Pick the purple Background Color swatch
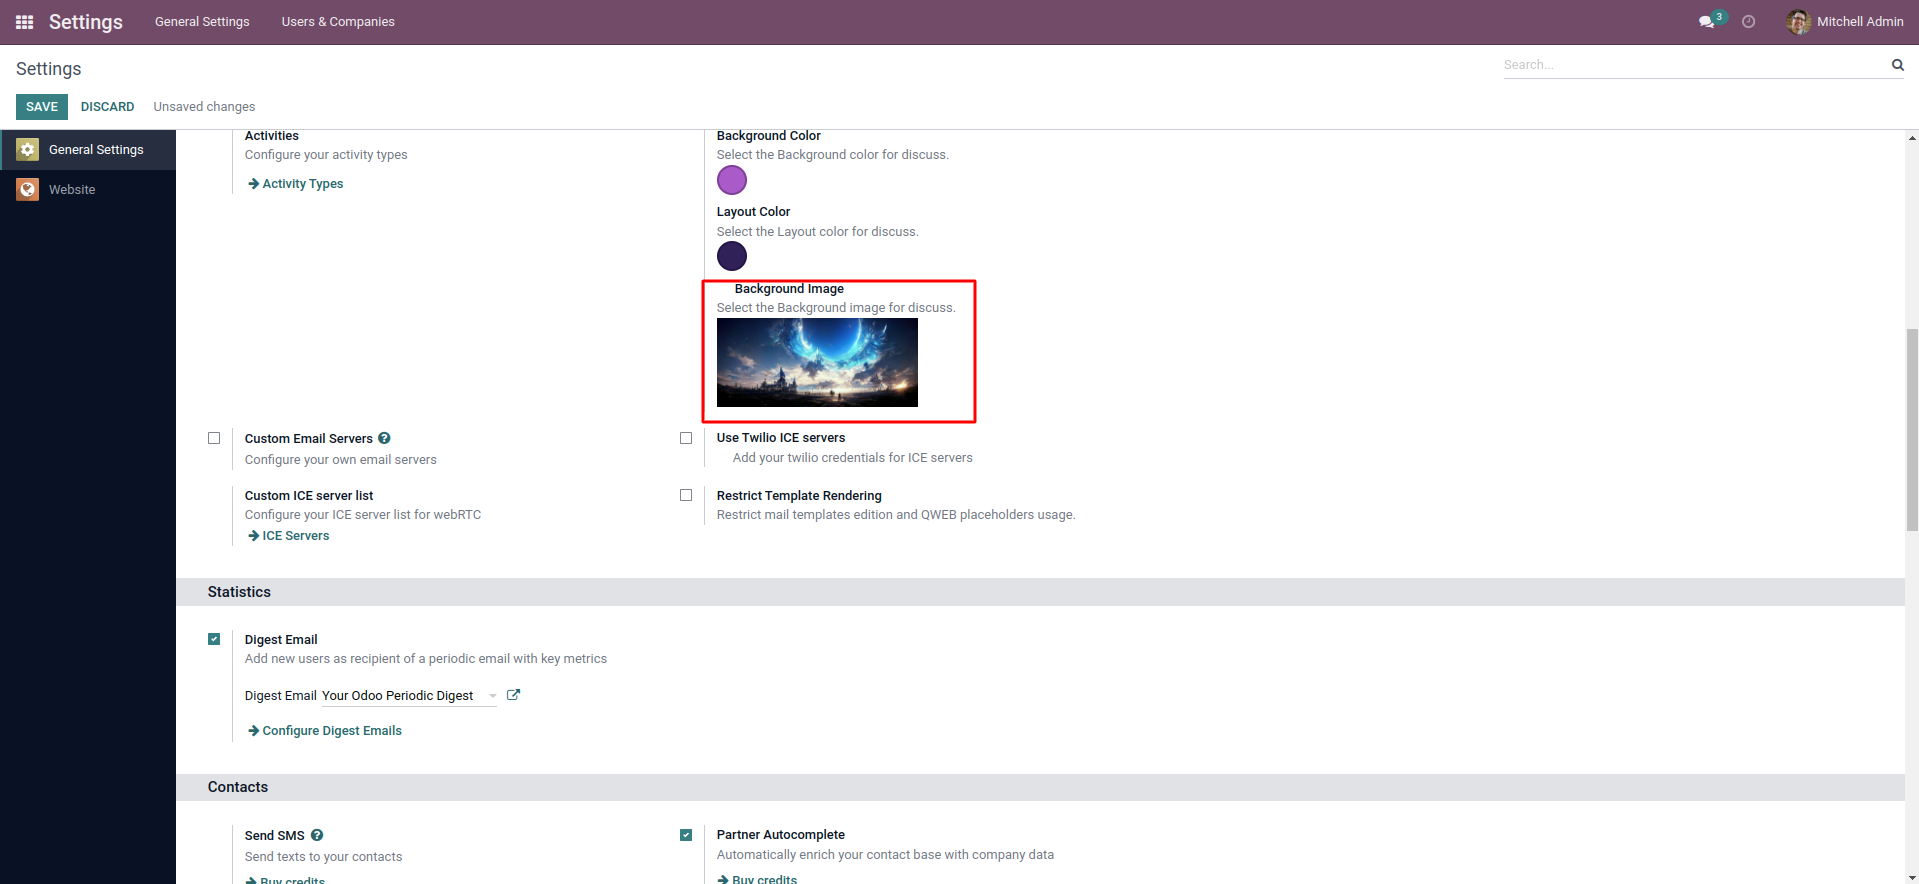 [x=732, y=180]
